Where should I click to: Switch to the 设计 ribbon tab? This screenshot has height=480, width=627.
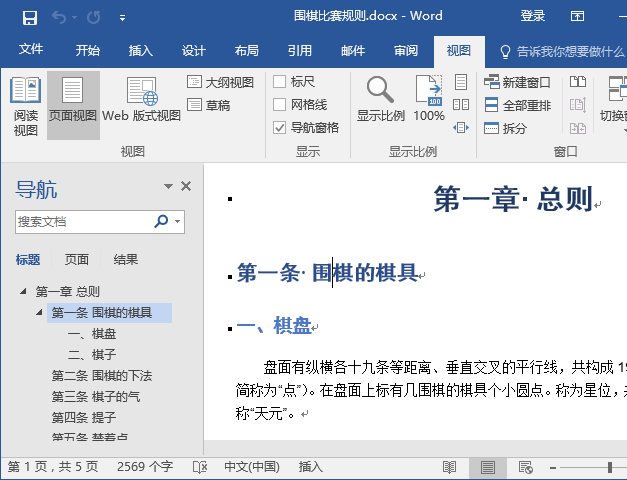point(194,50)
